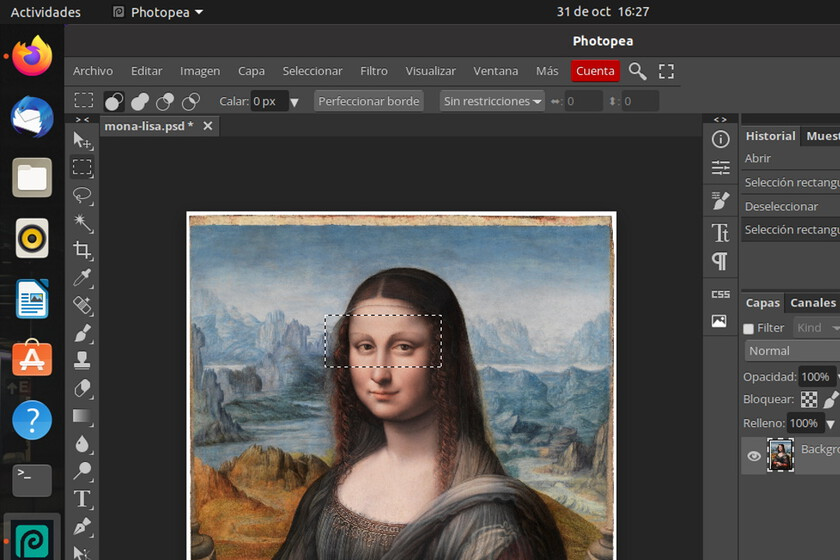Hide the Background layer with eye icon
This screenshot has height=560, width=840.
754,456
